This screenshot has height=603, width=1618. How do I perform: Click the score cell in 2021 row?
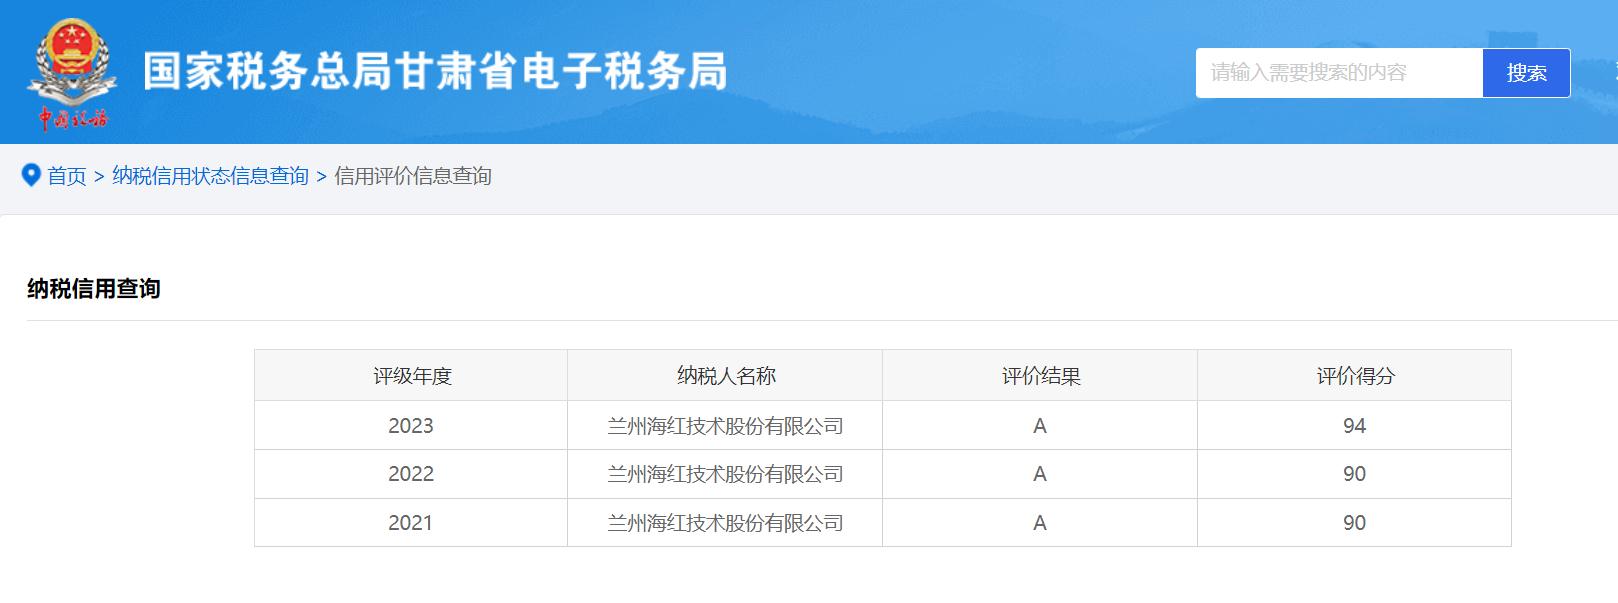[1354, 523]
